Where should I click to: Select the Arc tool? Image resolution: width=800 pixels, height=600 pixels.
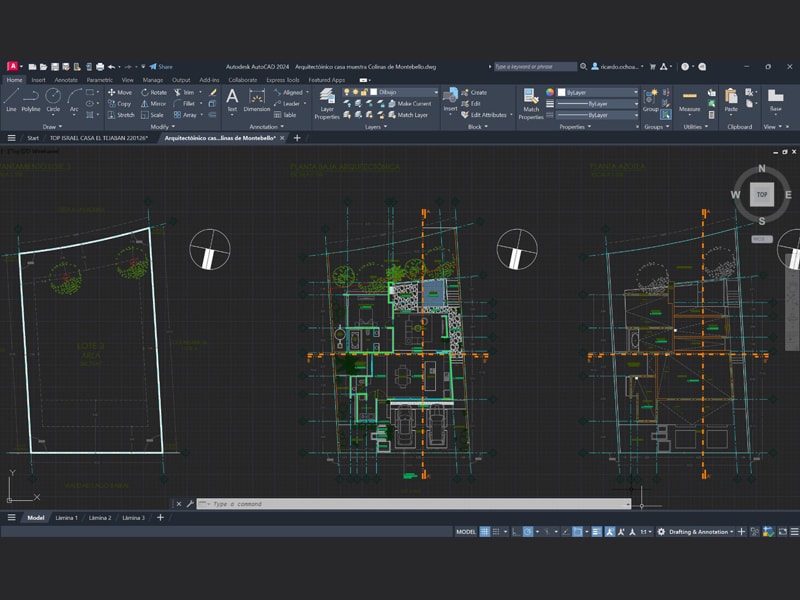pyautogui.click(x=74, y=100)
